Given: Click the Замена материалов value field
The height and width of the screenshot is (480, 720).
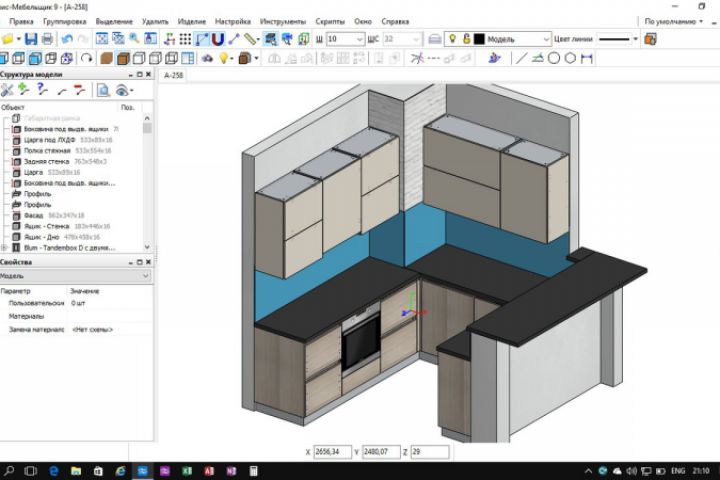Looking at the screenshot, I should click(x=110, y=329).
